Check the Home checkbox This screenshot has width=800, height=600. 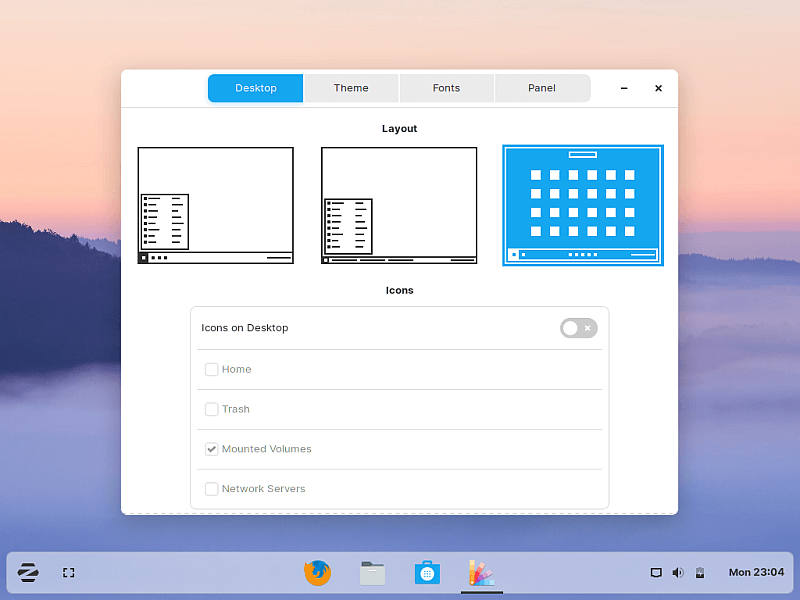(x=211, y=369)
